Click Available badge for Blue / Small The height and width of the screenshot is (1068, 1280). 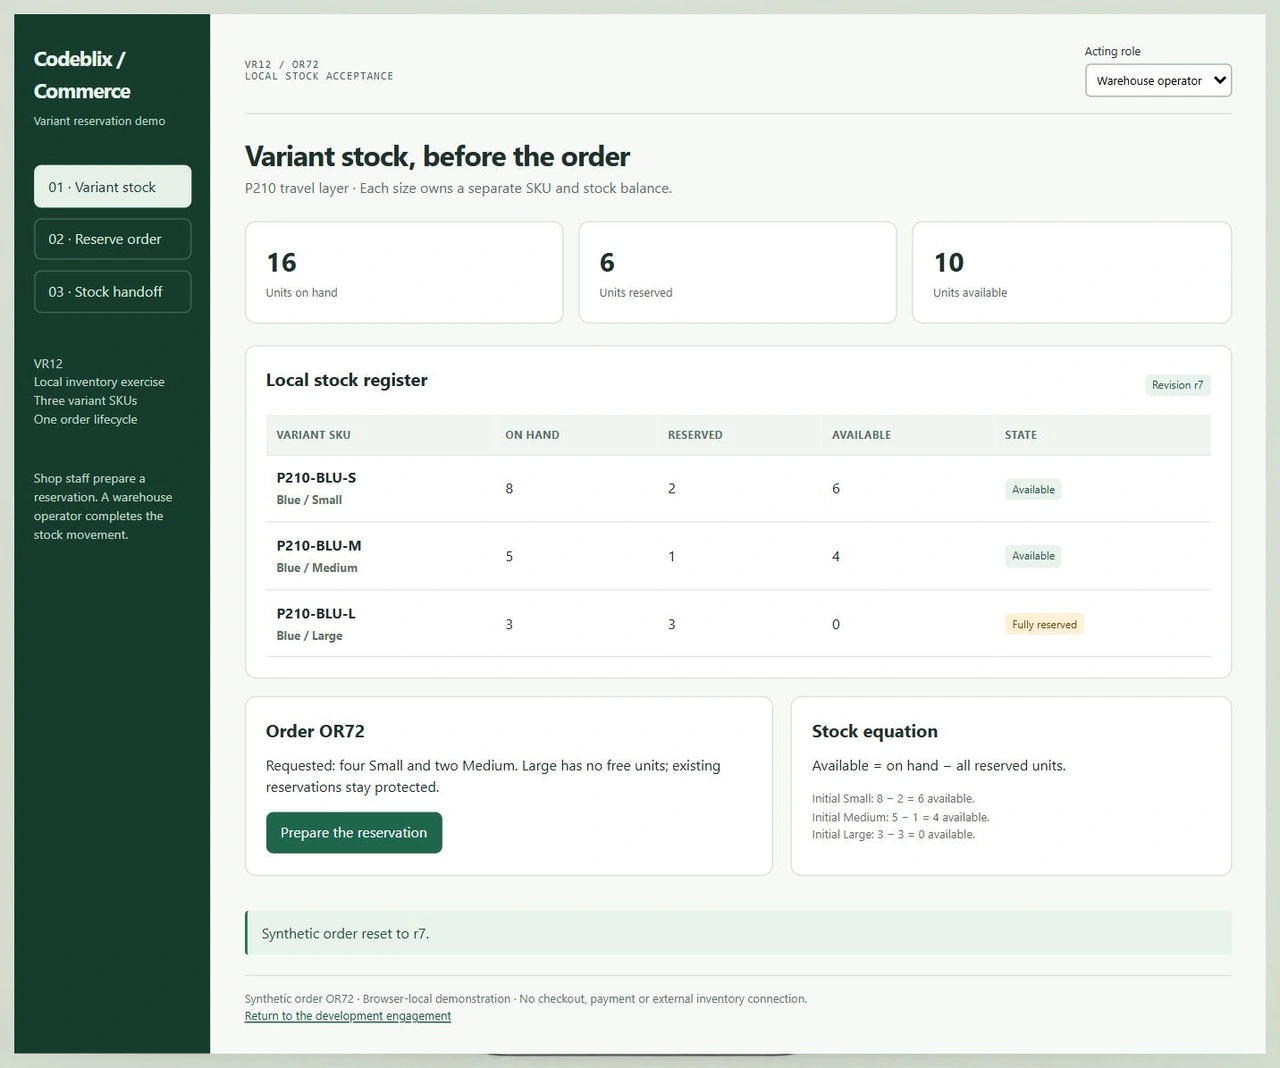tap(1033, 490)
